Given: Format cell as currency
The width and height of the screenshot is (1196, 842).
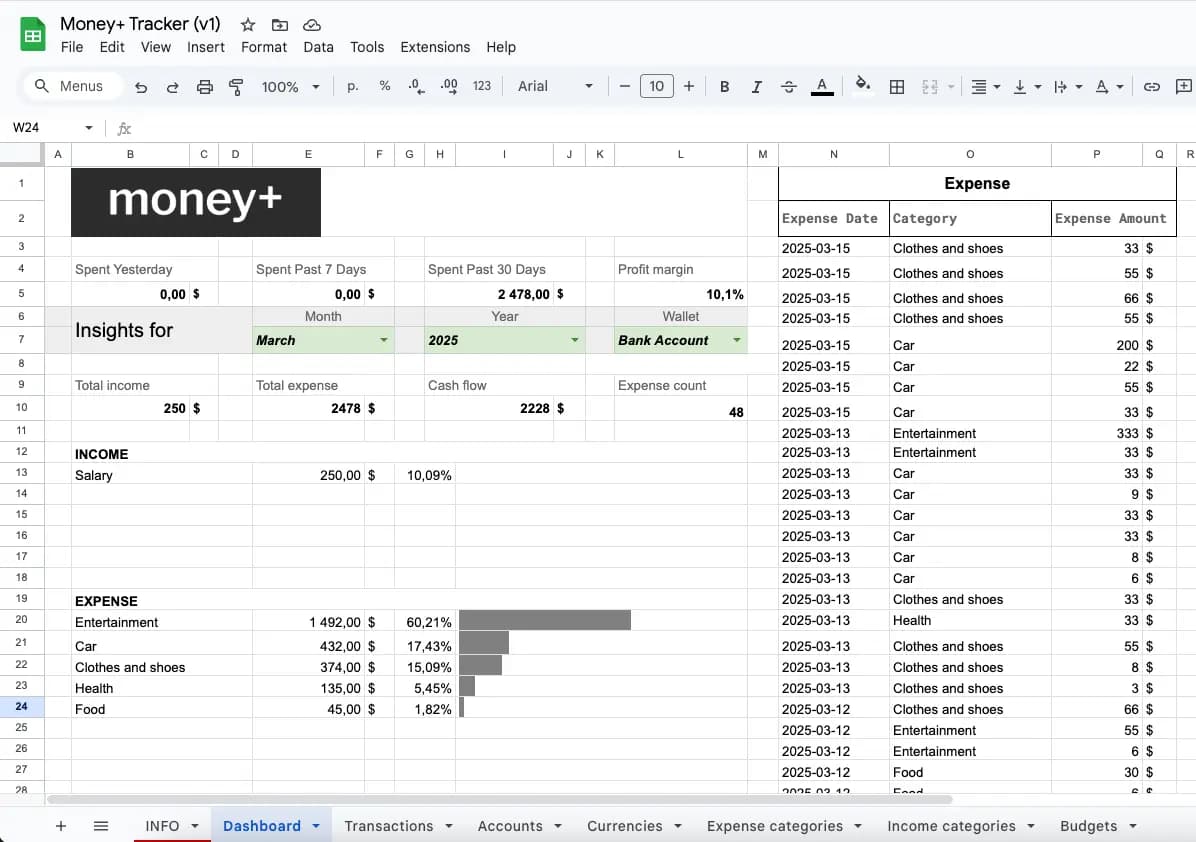Looking at the screenshot, I should [352, 86].
